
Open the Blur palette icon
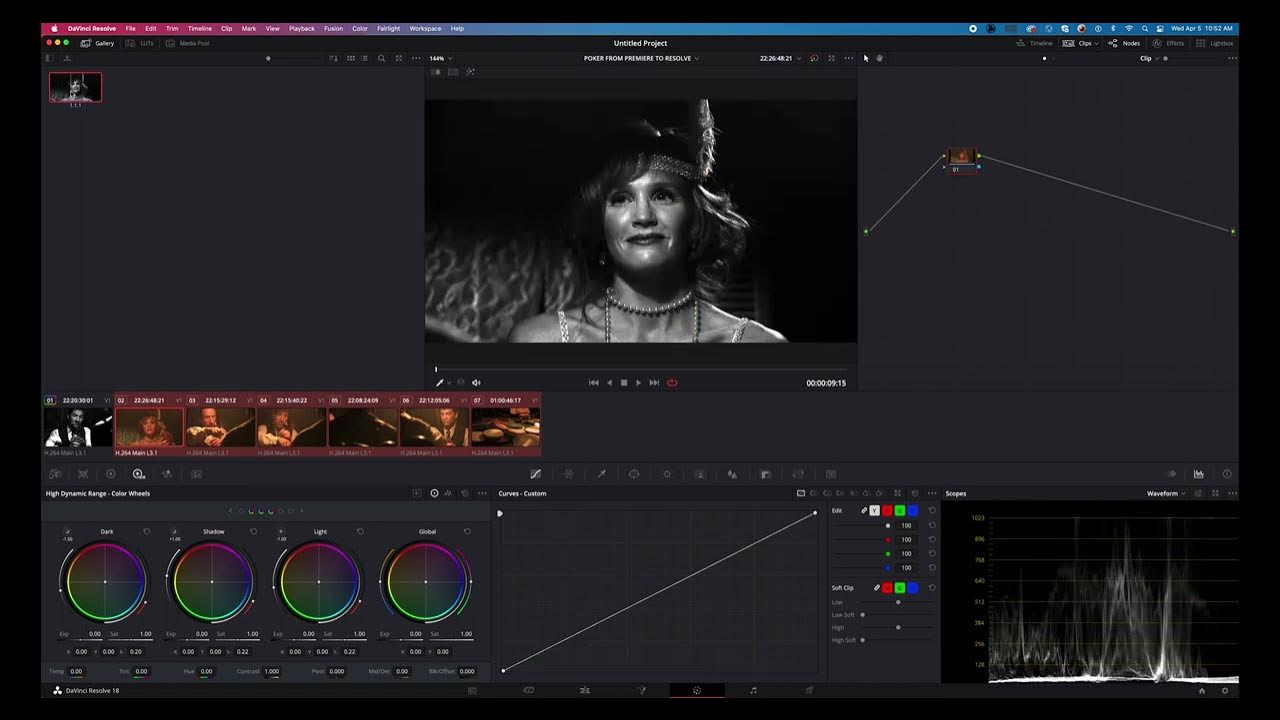pyautogui.click(x=732, y=474)
